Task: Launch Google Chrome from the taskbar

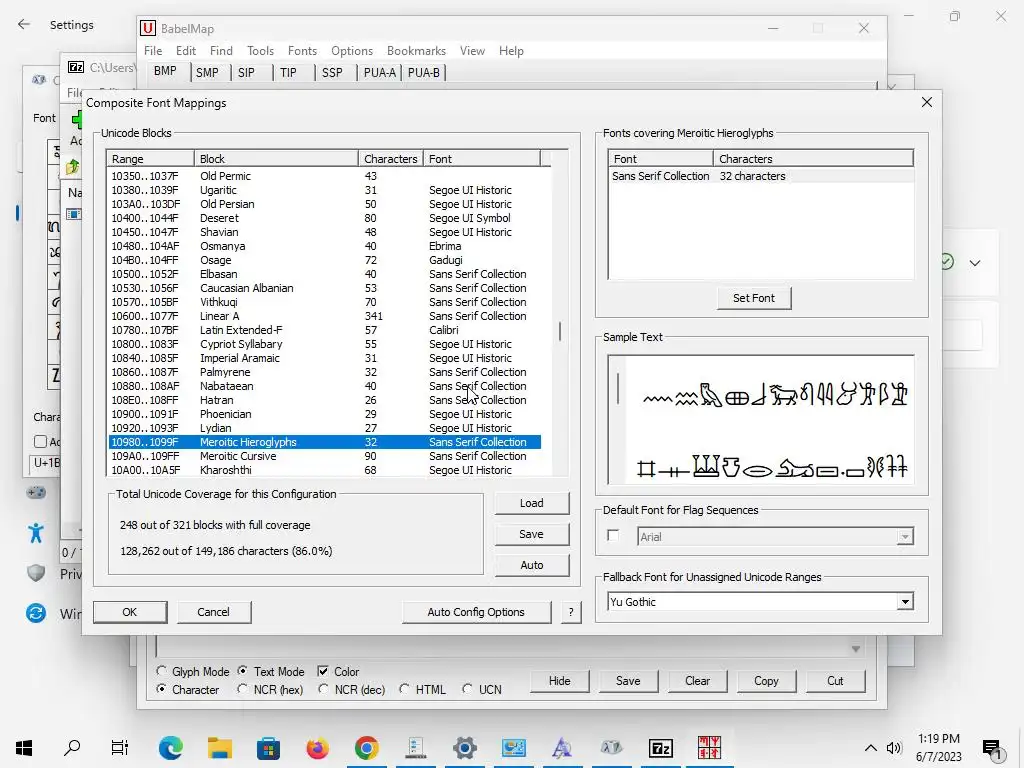Action: (x=366, y=748)
